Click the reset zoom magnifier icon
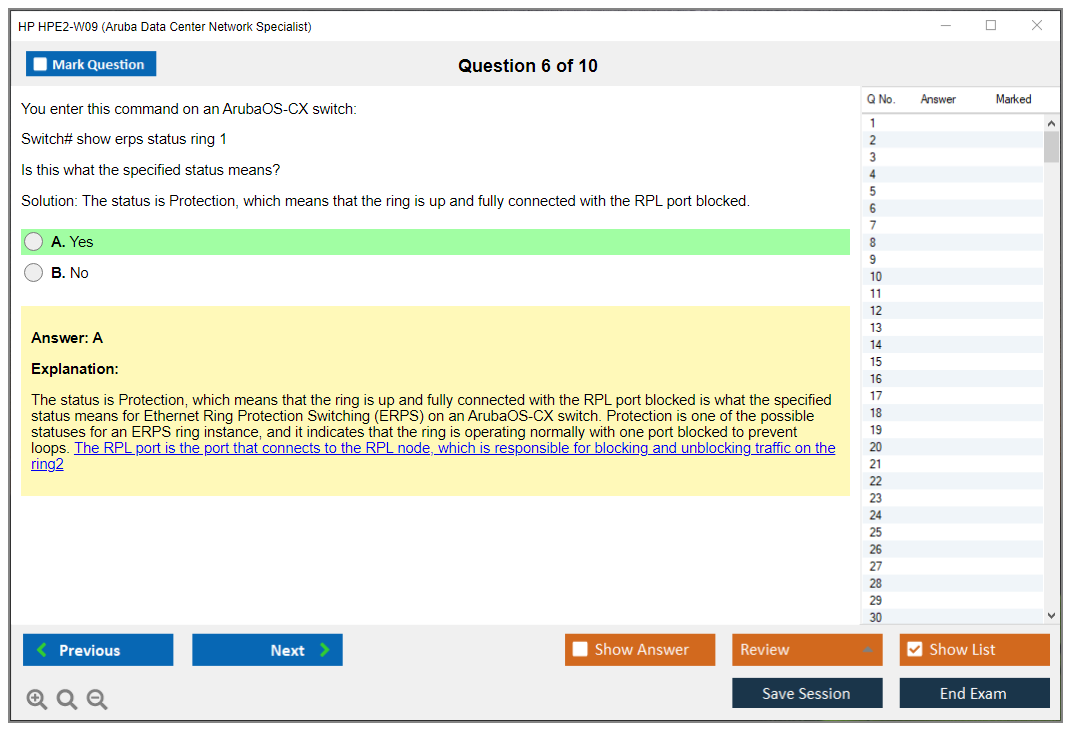1075x735 pixels. [67, 700]
